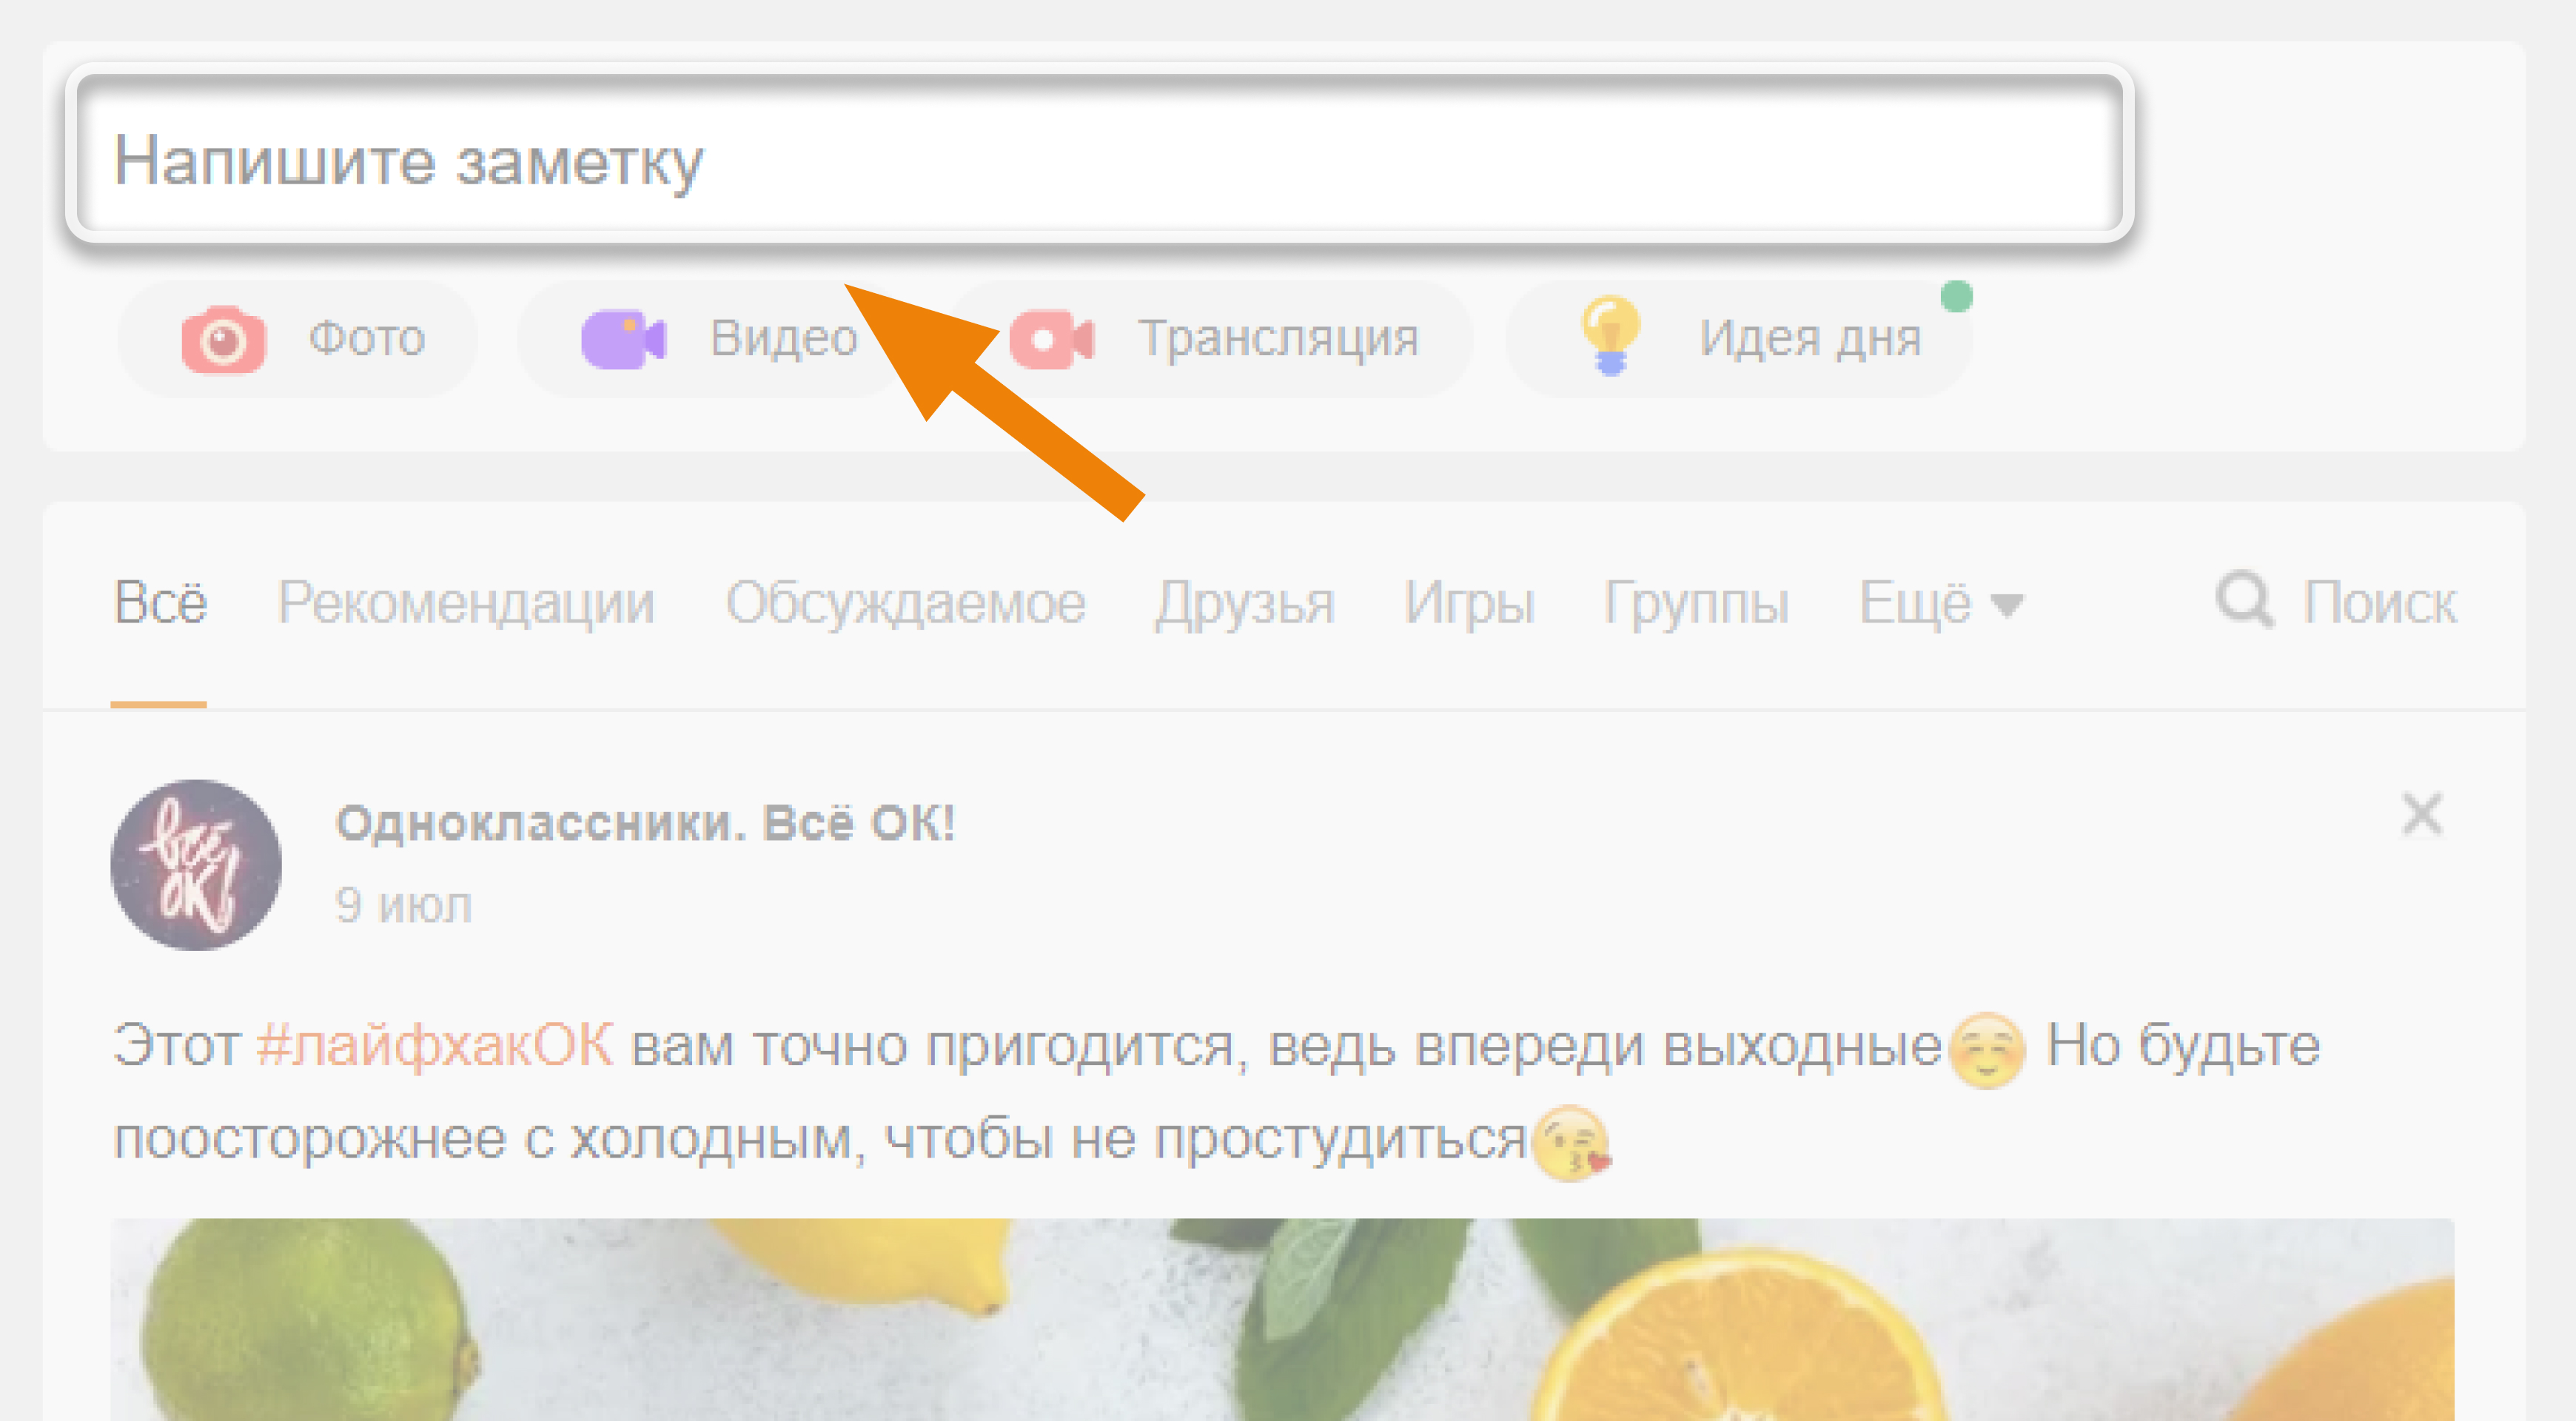Image resolution: width=2576 pixels, height=1421 pixels.
Task: Click the purple video camera icon
Action: (x=624, y=339)
